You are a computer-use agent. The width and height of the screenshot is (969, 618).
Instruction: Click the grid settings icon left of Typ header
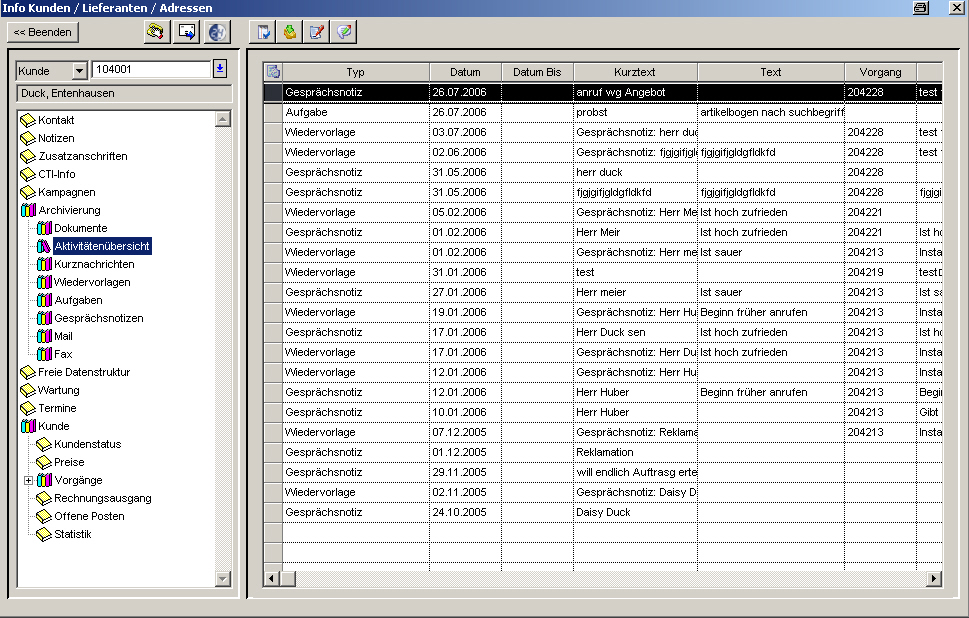coord(273,72)
